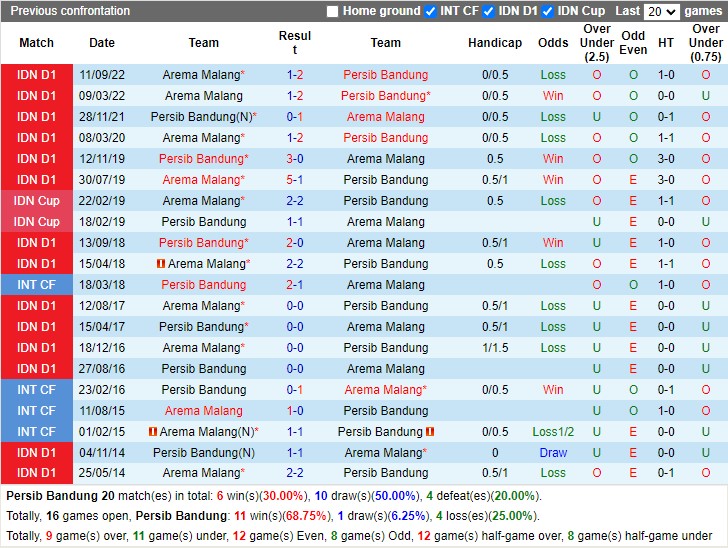This screenshot has width=728, height=548.
Task: Click the date 08/03/20
Action: pyautogui.click(x=102, y=138)
